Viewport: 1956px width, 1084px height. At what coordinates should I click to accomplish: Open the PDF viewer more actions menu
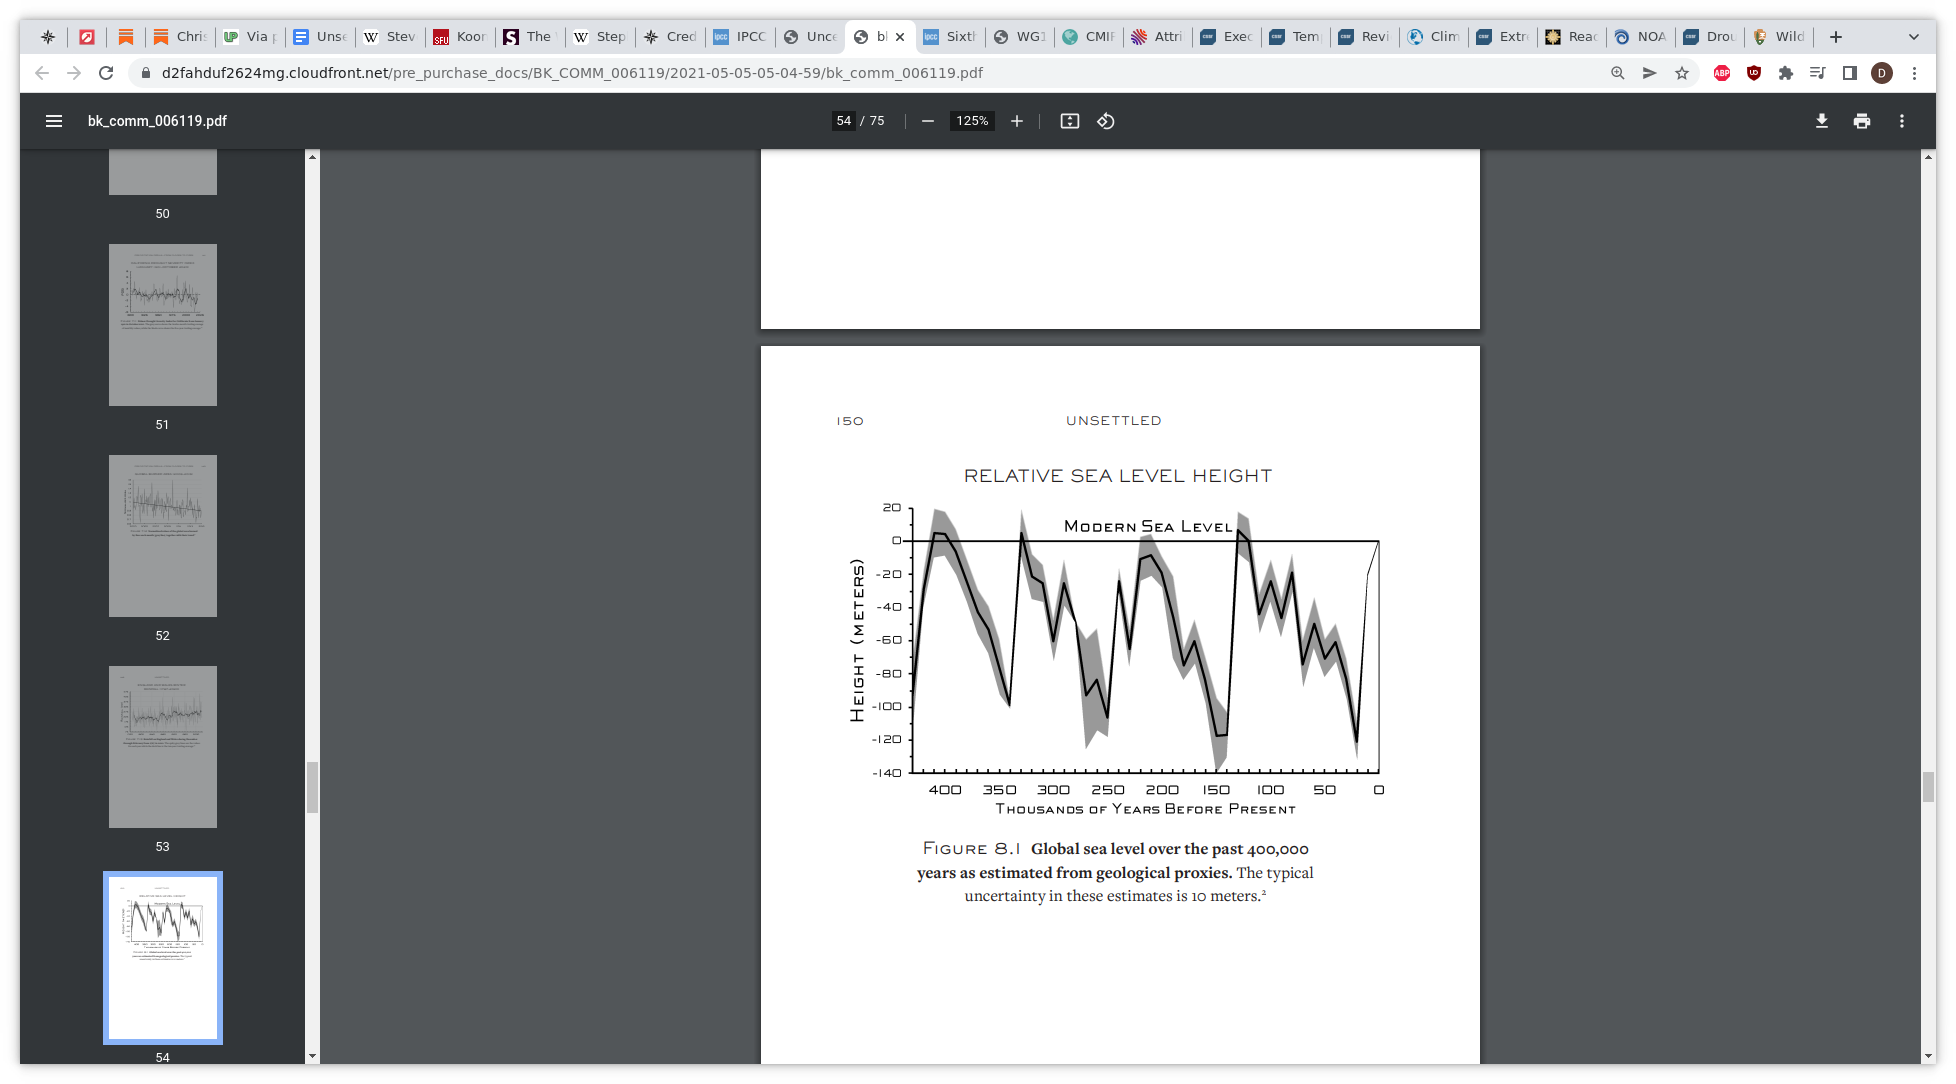pos(1902,121)
